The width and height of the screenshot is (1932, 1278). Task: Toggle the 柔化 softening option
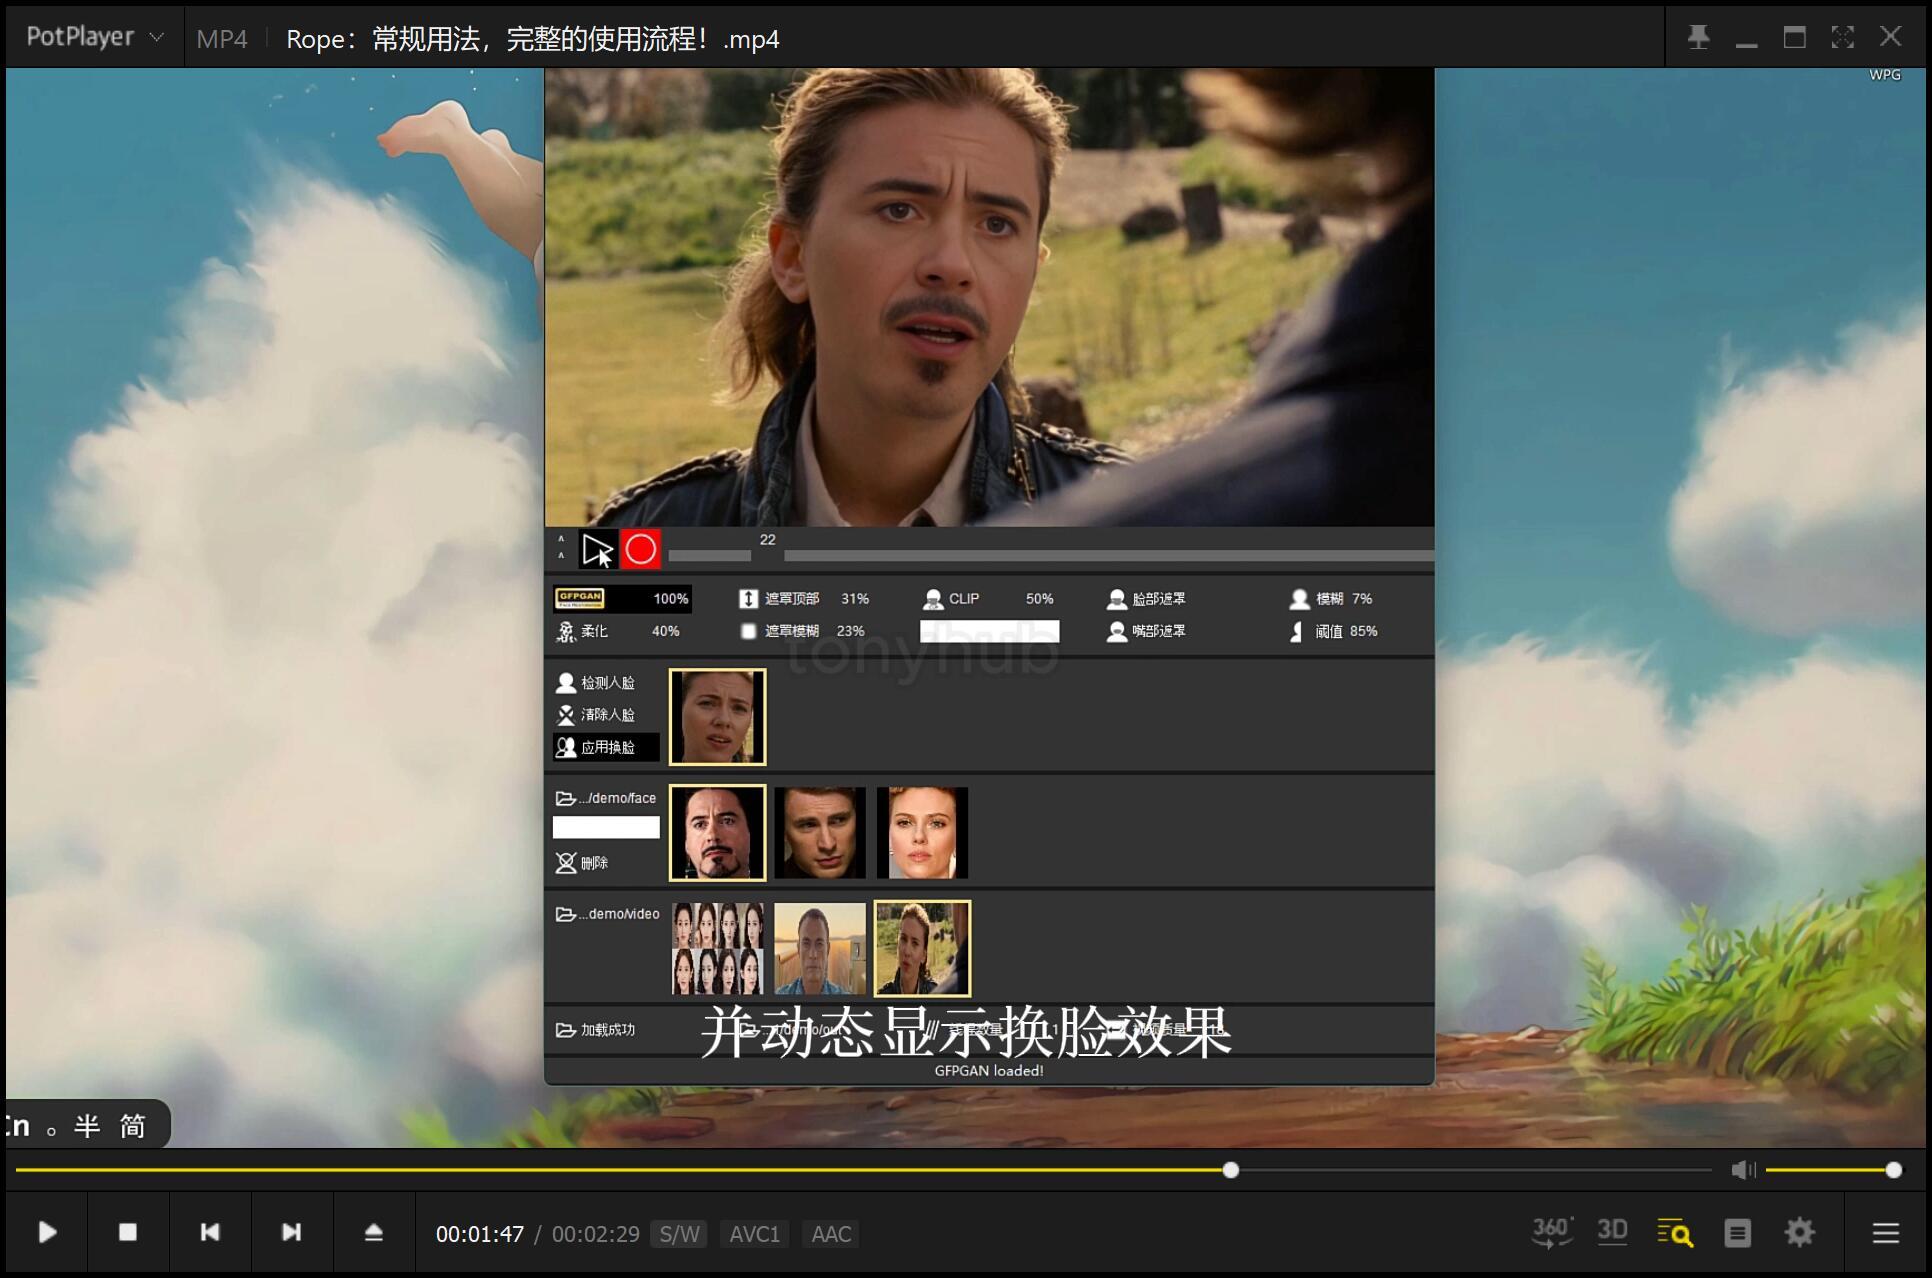[582, 631]
